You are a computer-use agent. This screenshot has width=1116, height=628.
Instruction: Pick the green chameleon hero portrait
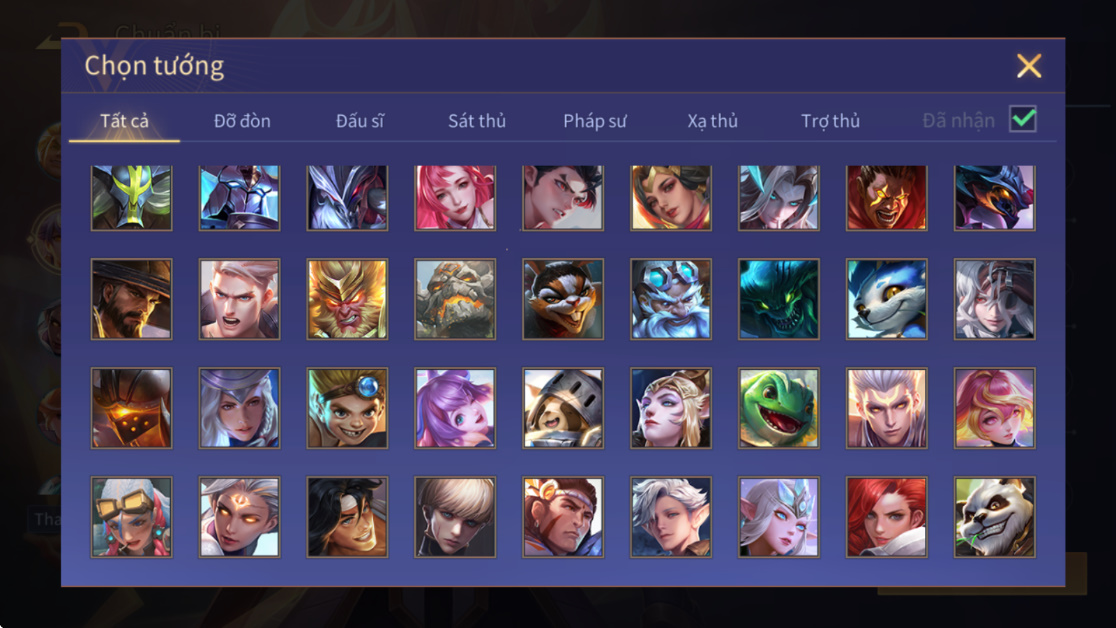coord(779,408)
